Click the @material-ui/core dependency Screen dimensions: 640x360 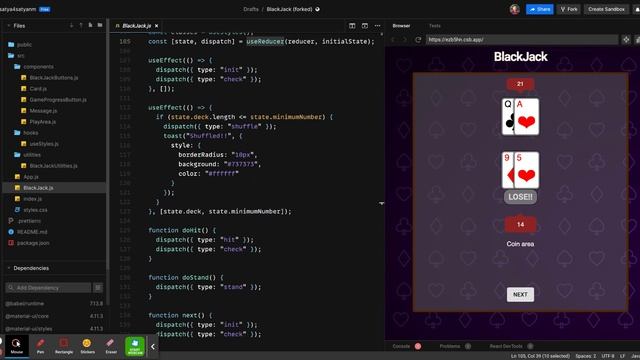pos(27,316)
